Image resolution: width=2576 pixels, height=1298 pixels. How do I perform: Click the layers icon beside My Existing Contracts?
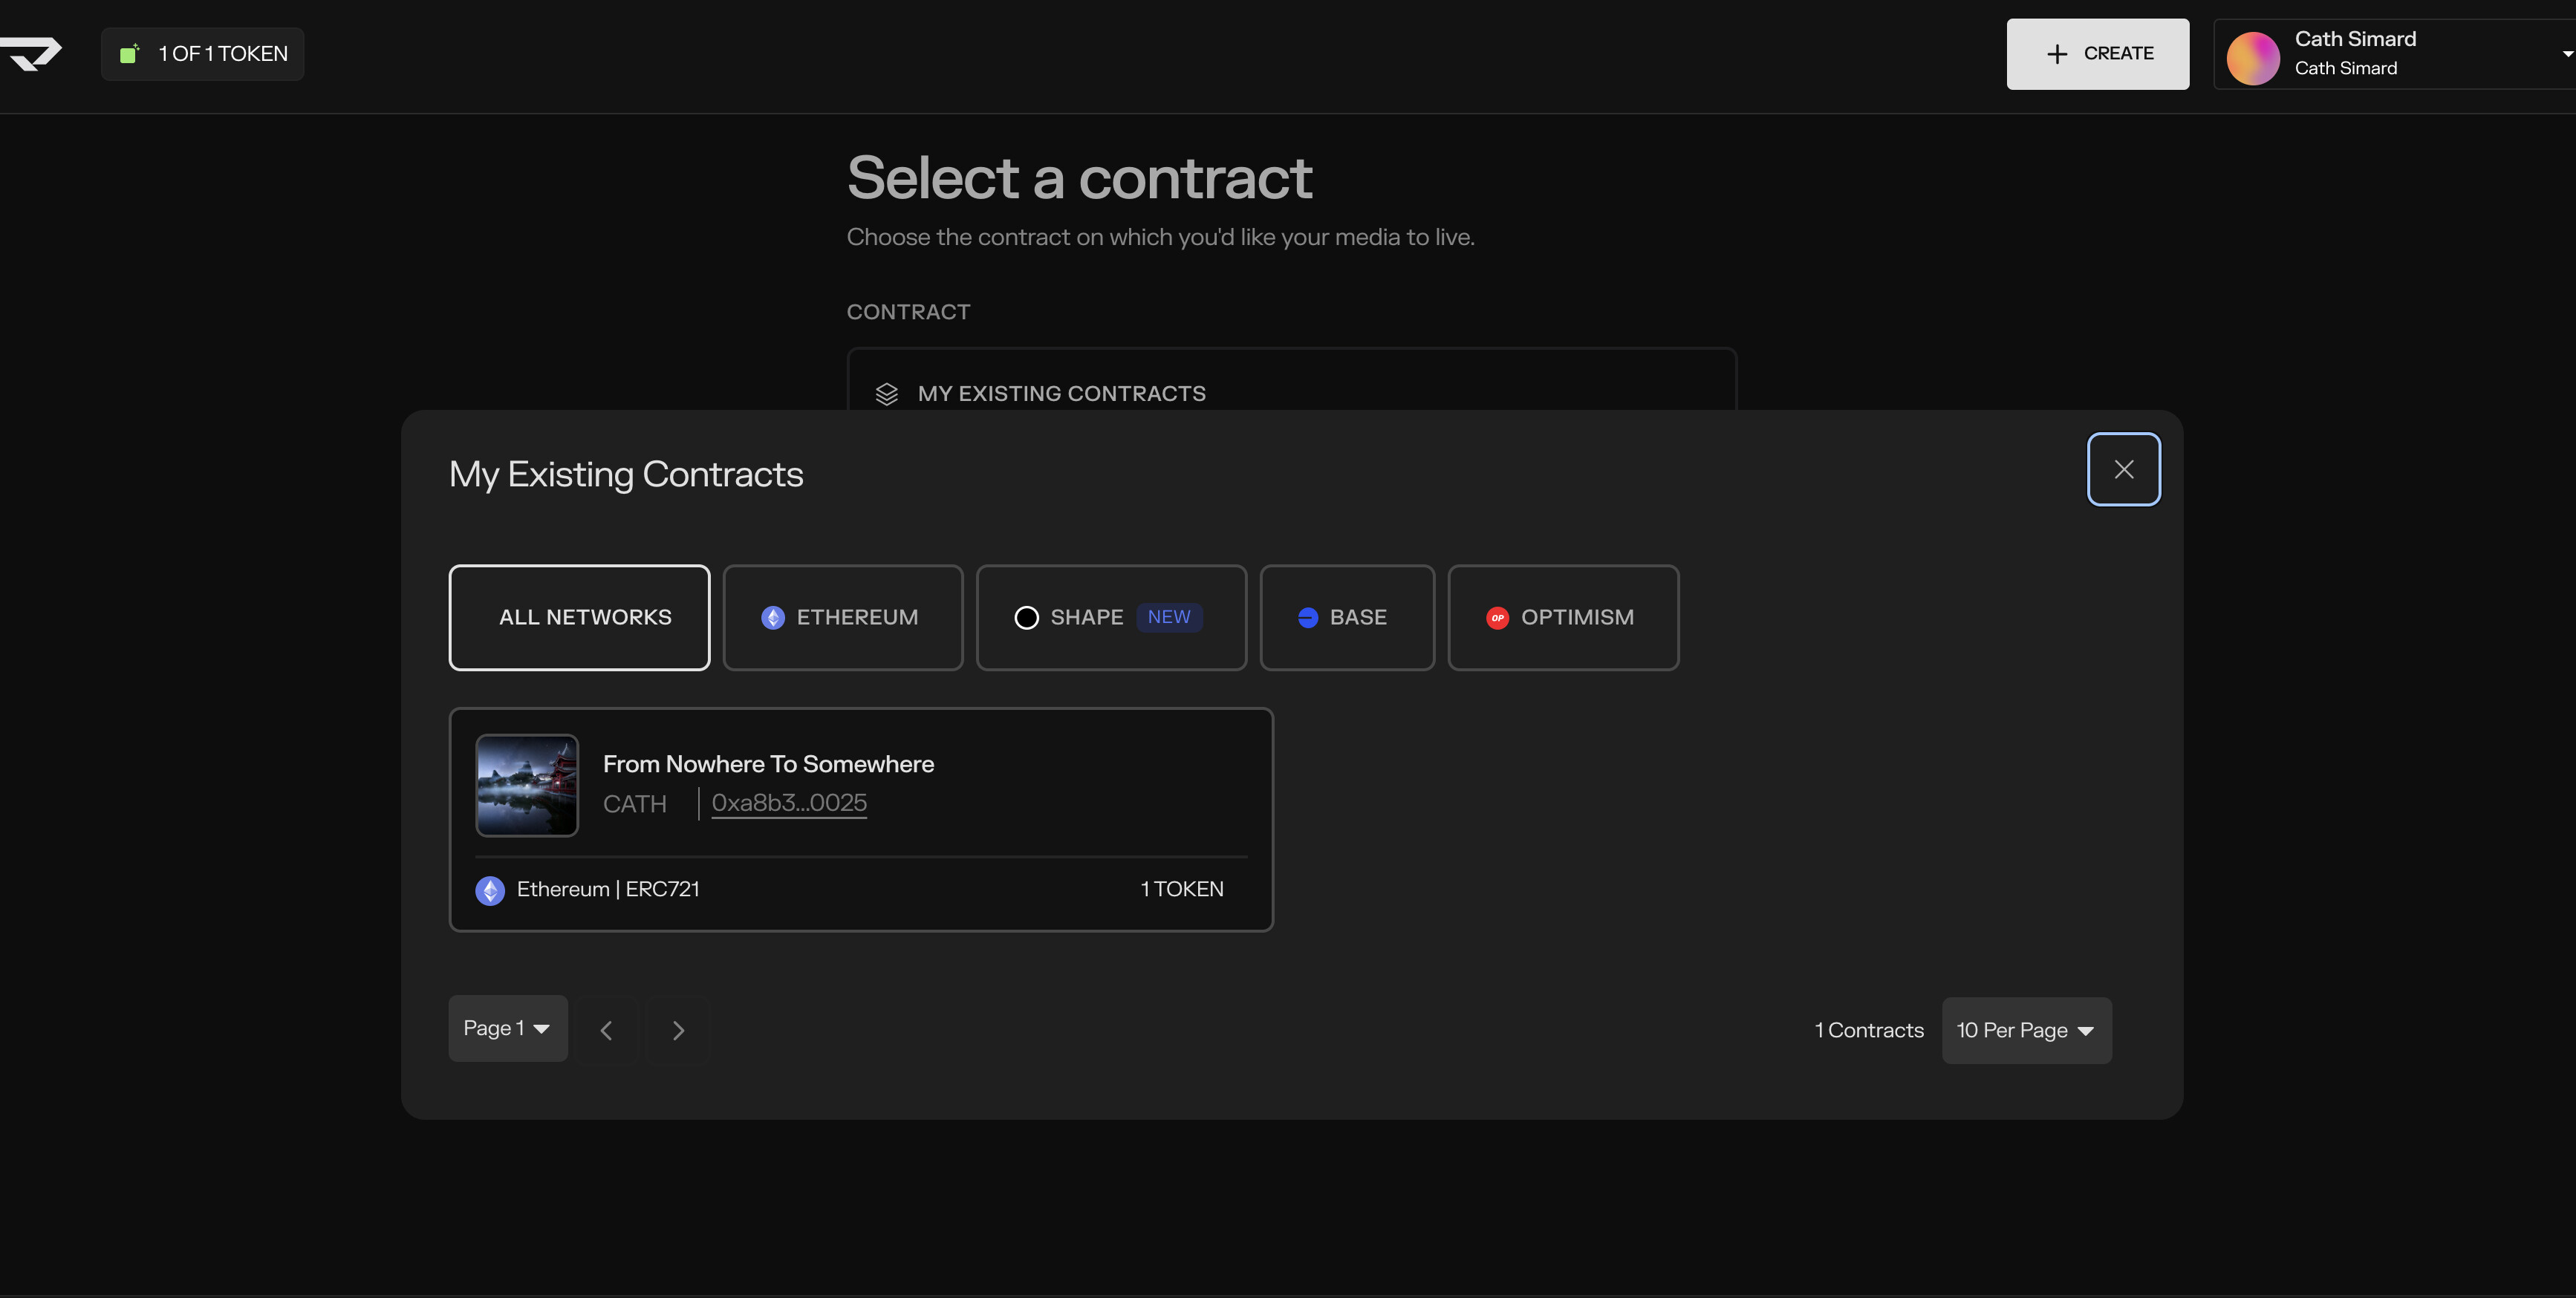pyautogui.click(x=886, y=394)
